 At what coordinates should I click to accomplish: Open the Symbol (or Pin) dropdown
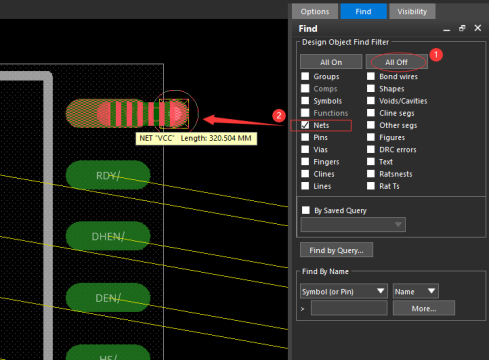pyautogui.click(x=344, y=291)
